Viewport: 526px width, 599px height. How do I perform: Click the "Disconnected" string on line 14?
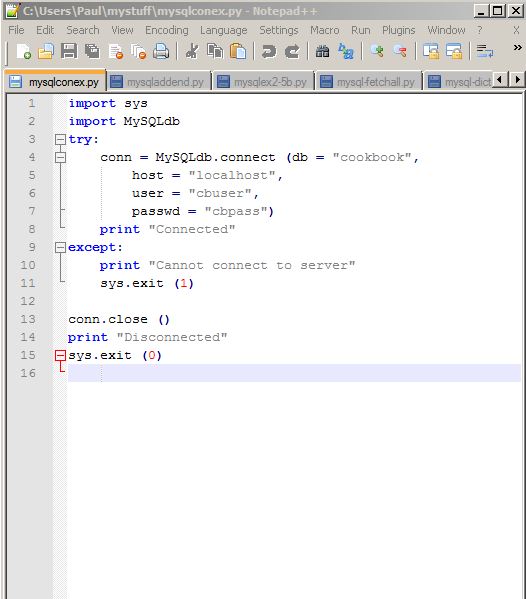pos(172,337)
